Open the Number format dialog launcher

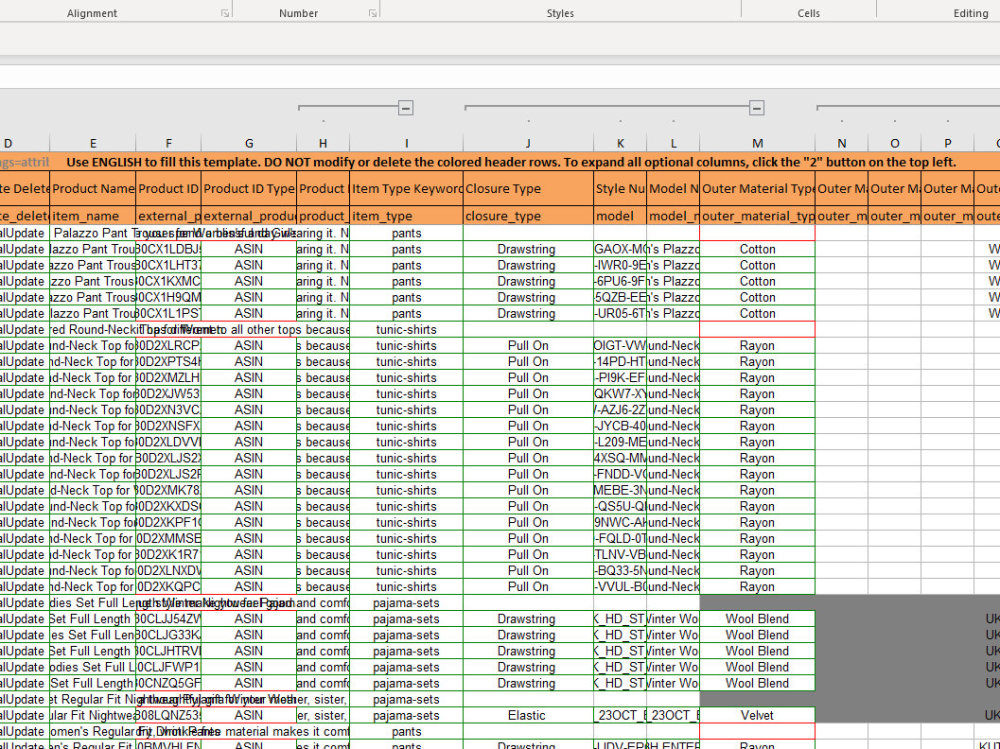coord(372,13)
